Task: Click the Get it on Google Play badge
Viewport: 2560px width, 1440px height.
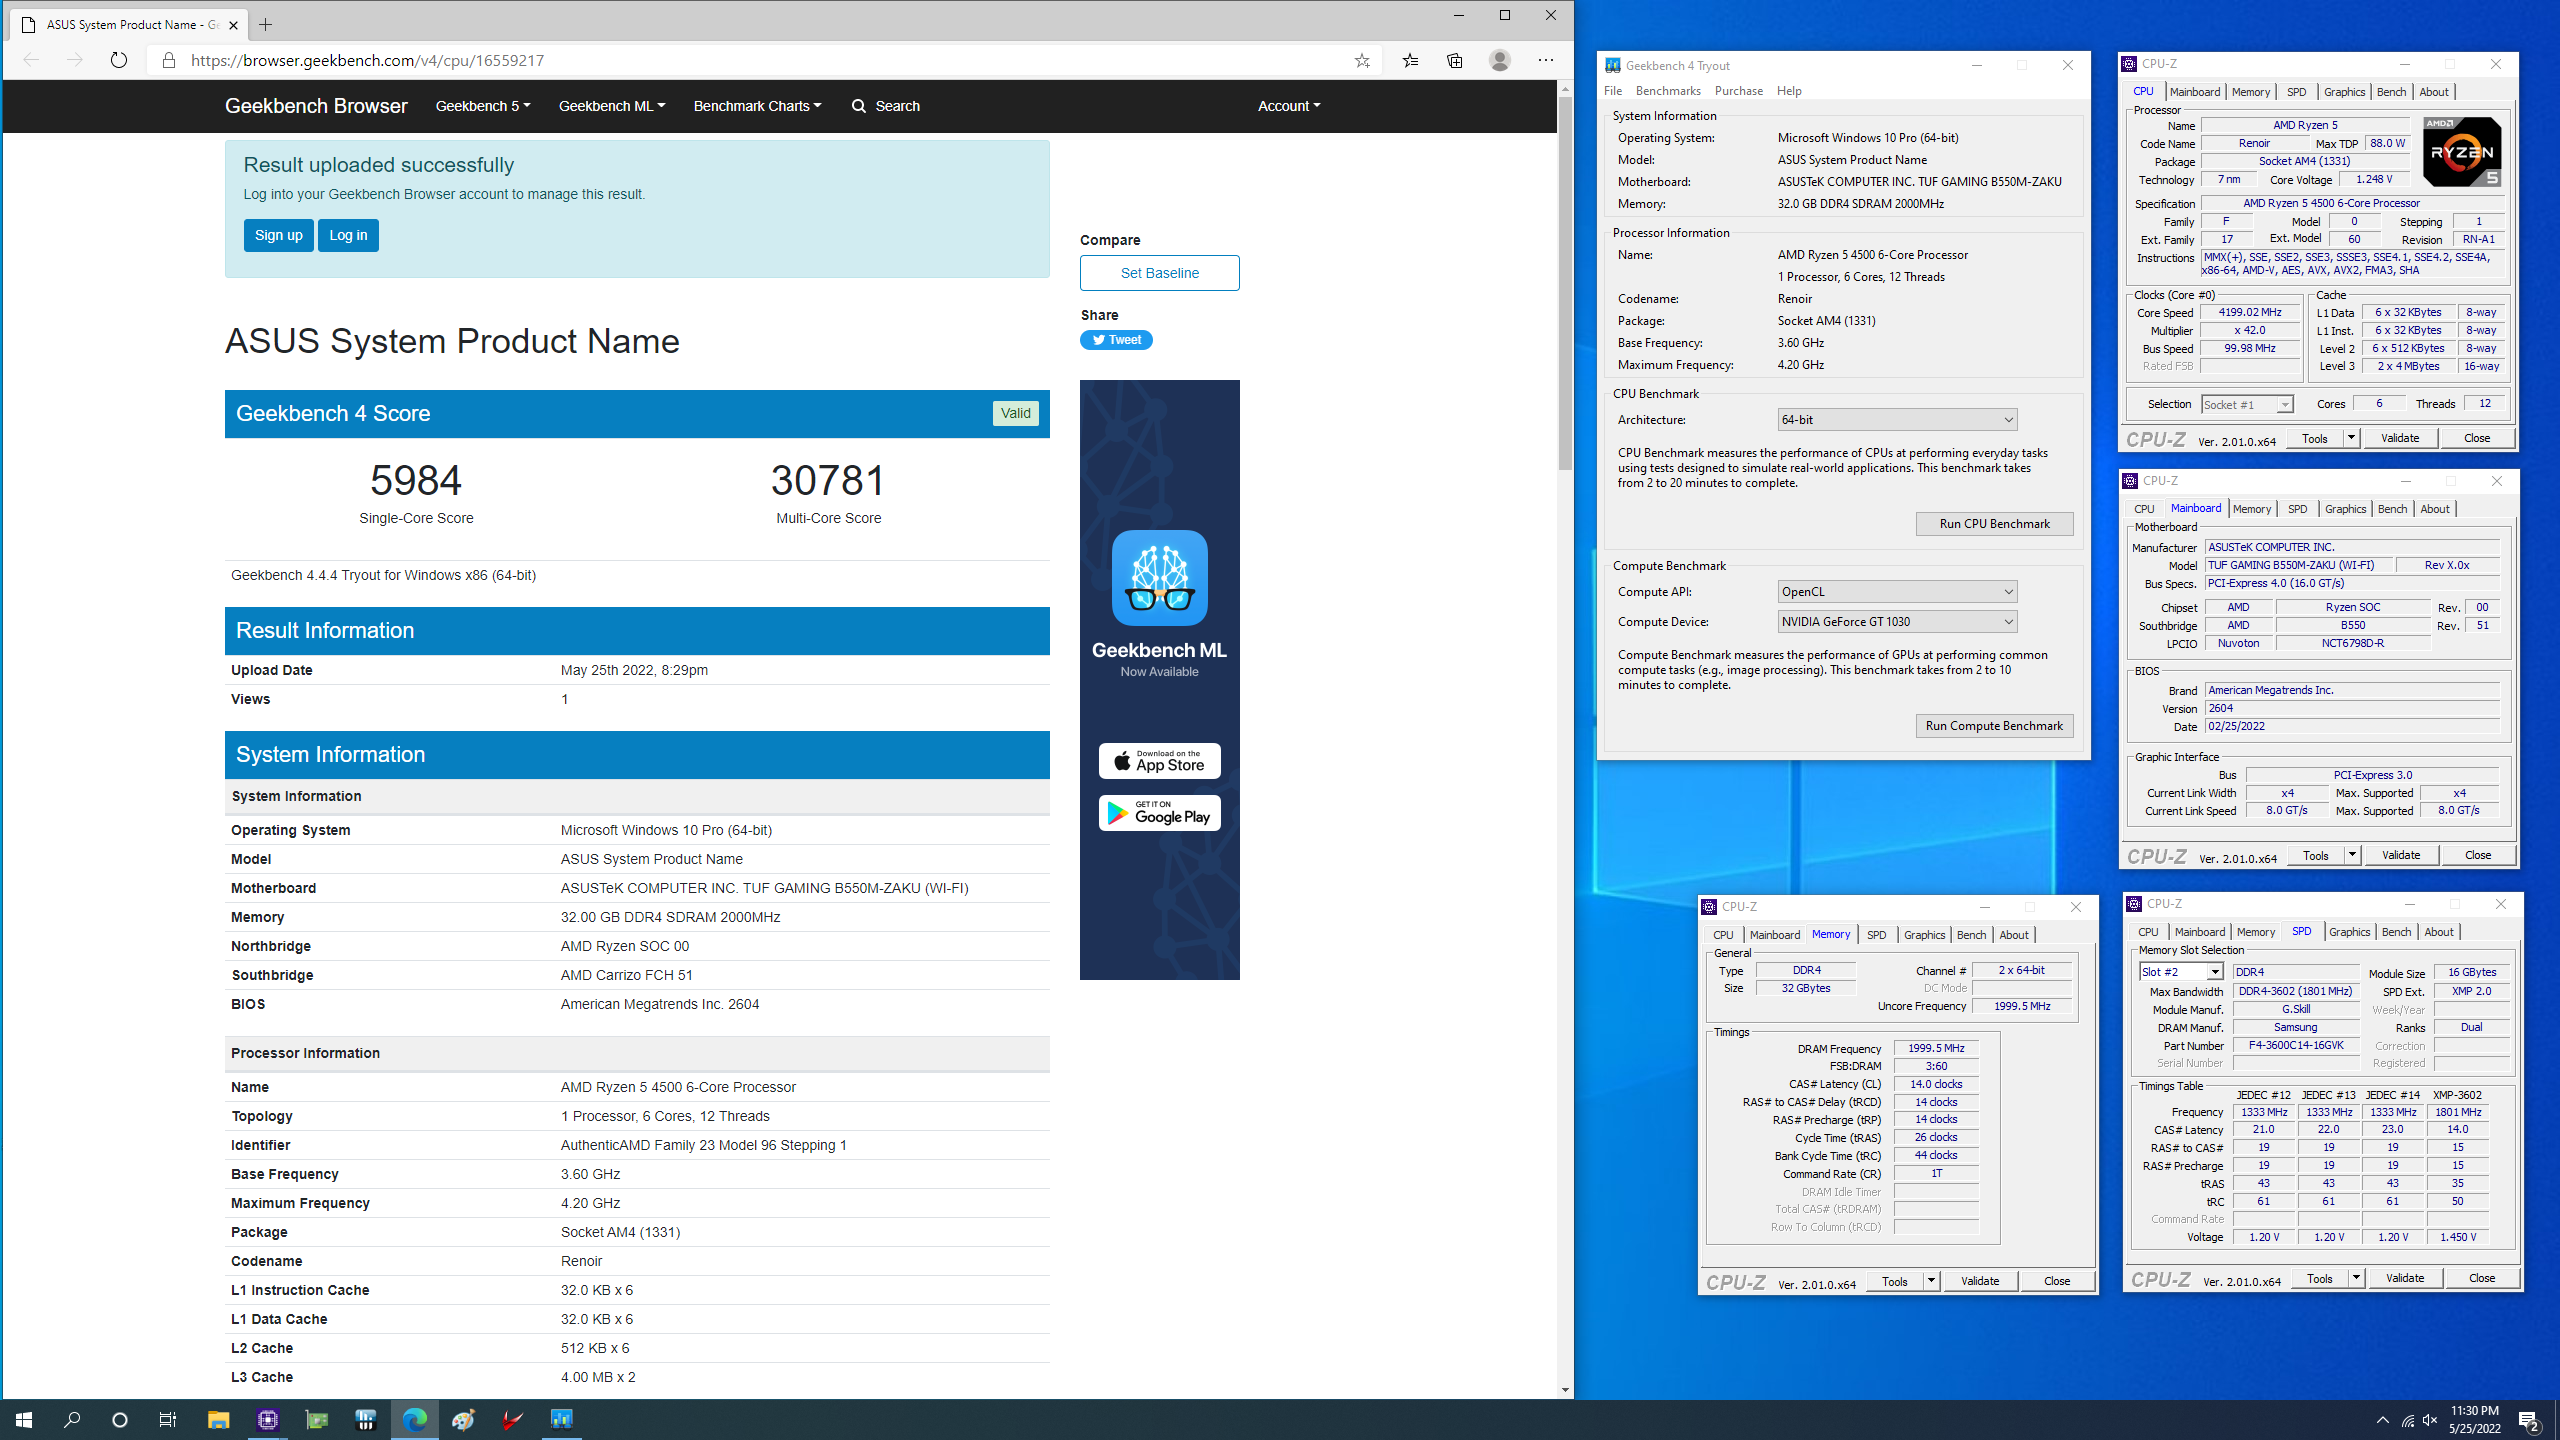Action: click(x=1159, y=813)
